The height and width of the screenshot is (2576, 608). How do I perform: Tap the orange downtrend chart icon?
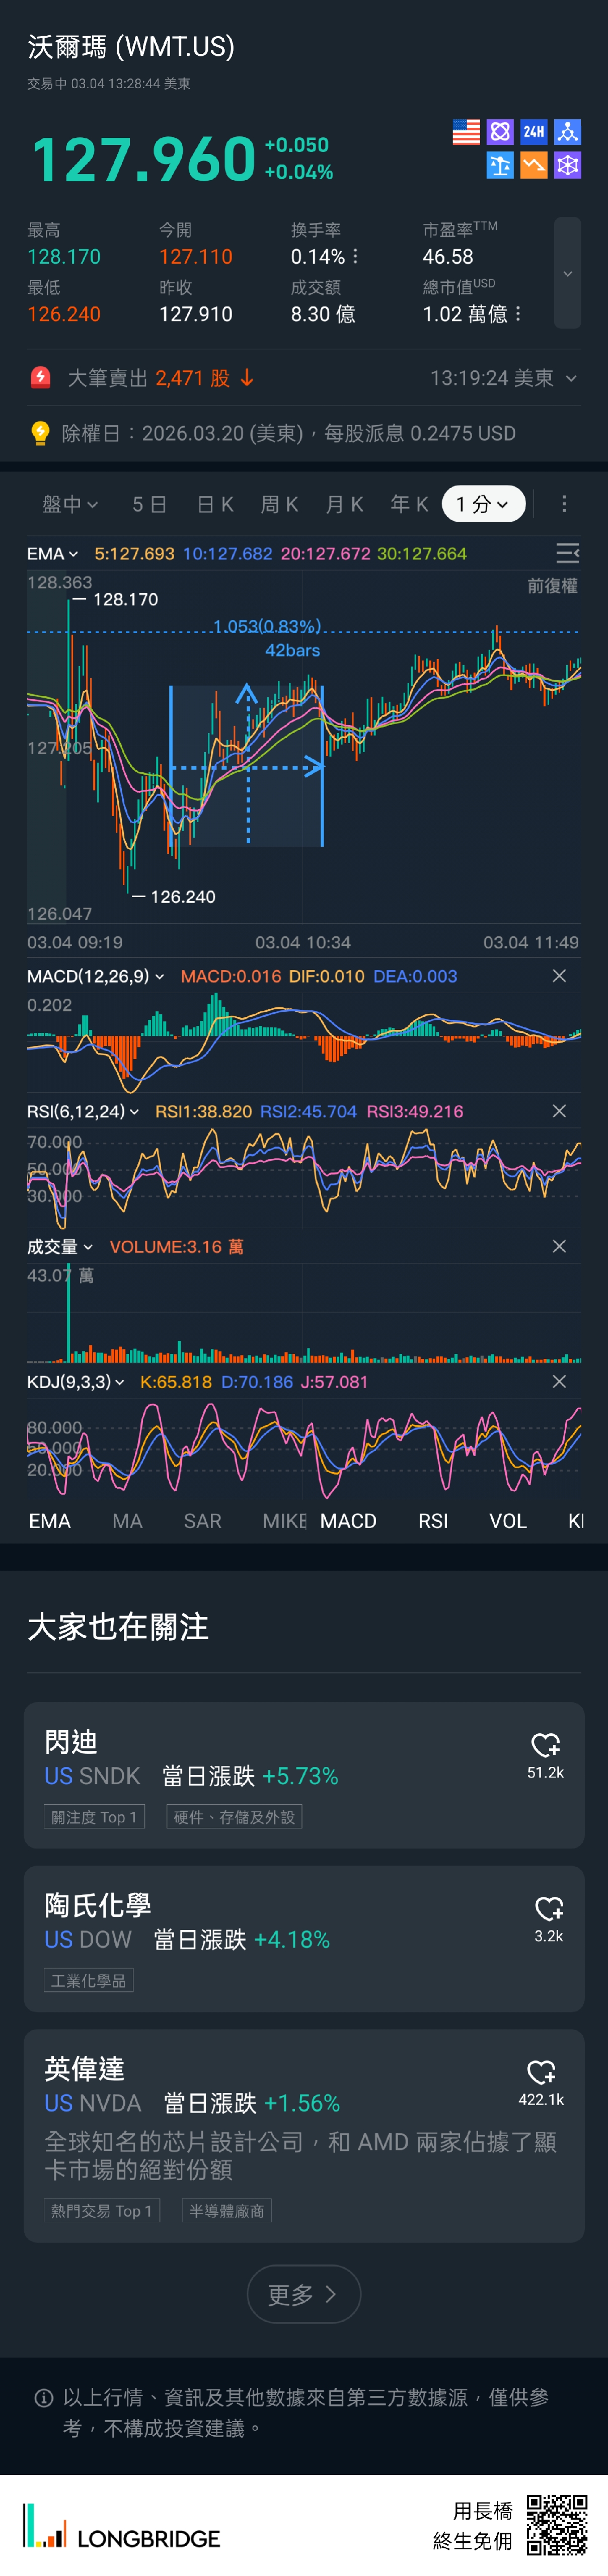[534, 165]
